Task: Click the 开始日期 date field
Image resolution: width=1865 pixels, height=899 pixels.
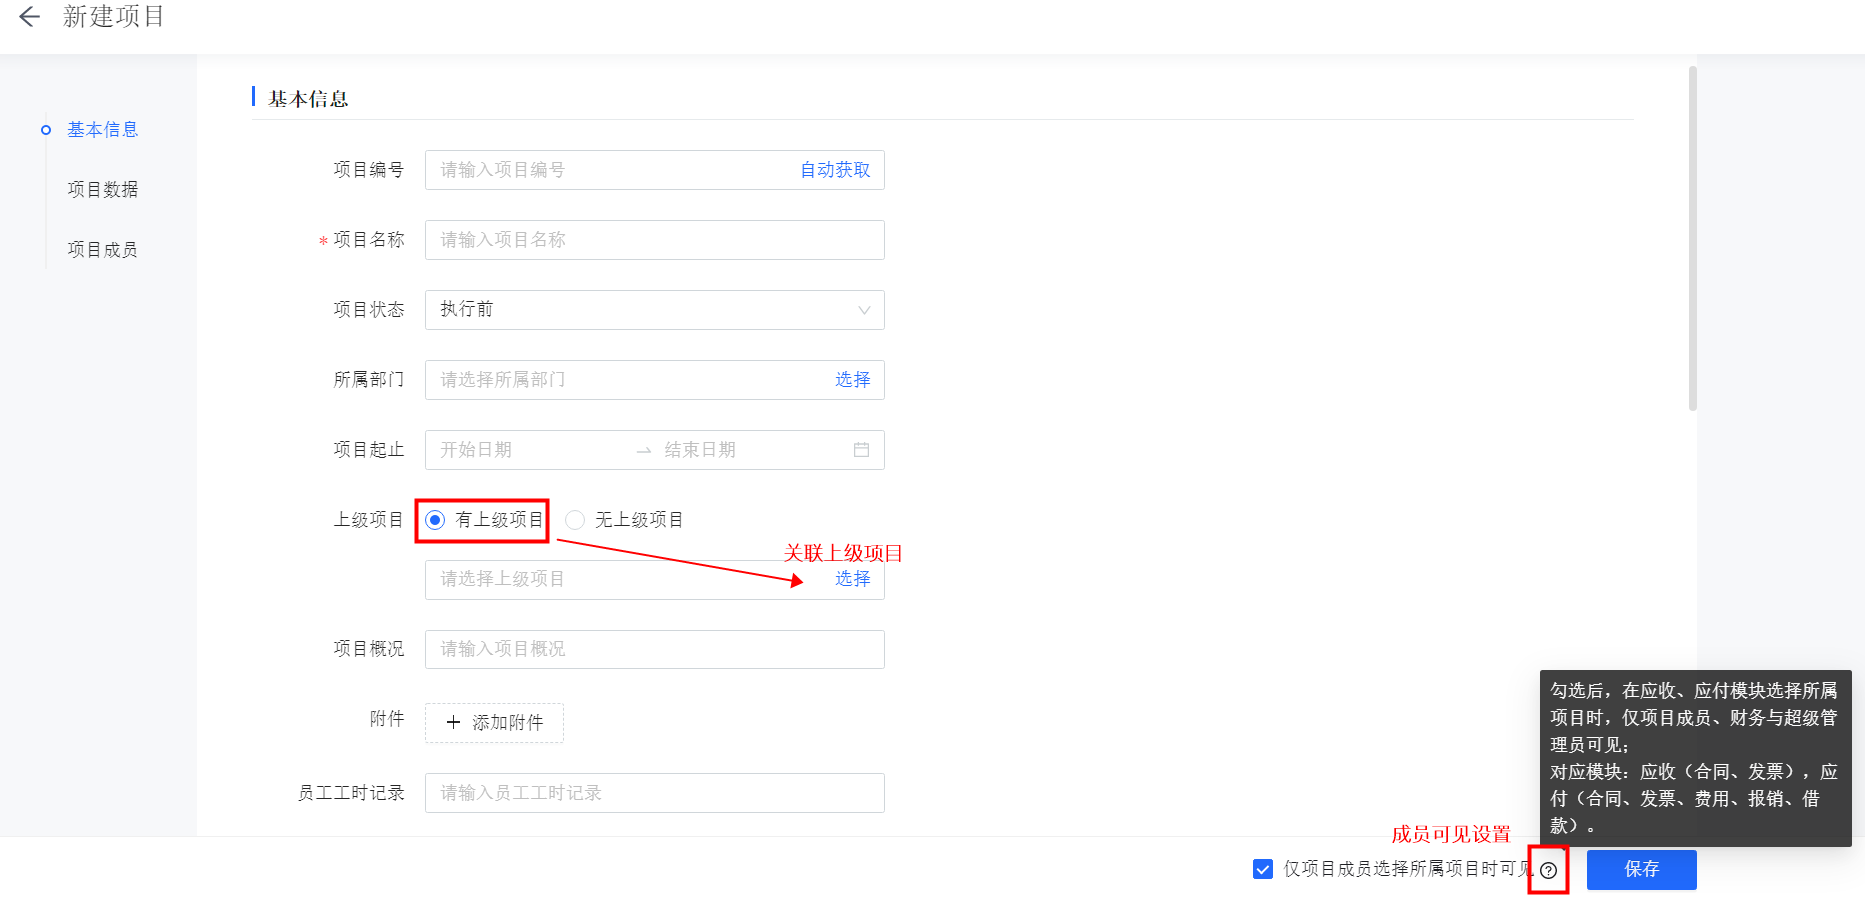Action: 530,450
